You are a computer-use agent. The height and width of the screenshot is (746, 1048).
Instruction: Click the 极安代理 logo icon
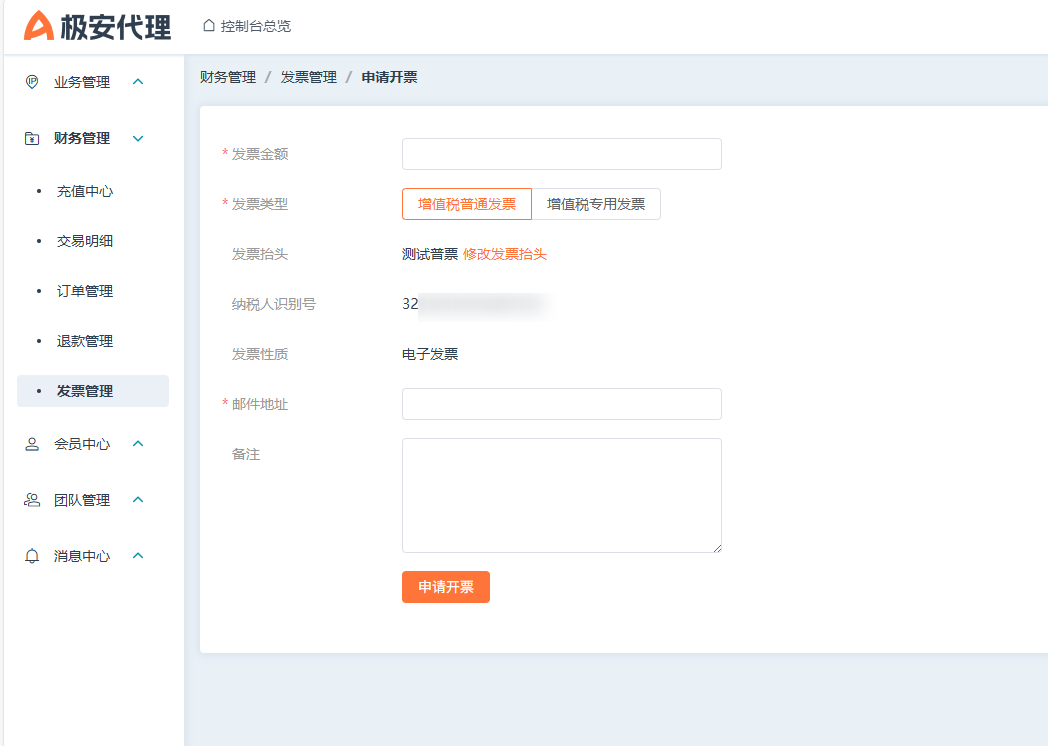(x=39, y=26)
